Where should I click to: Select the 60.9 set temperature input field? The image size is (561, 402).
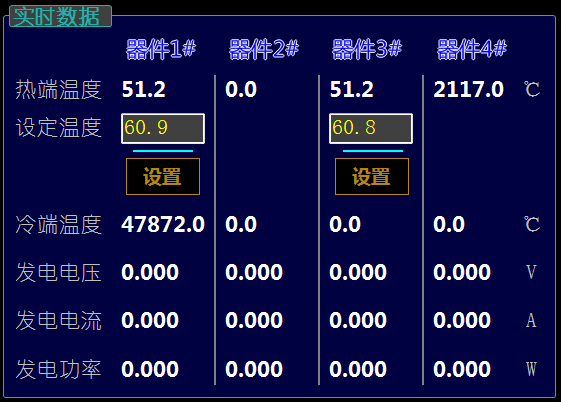163,128
